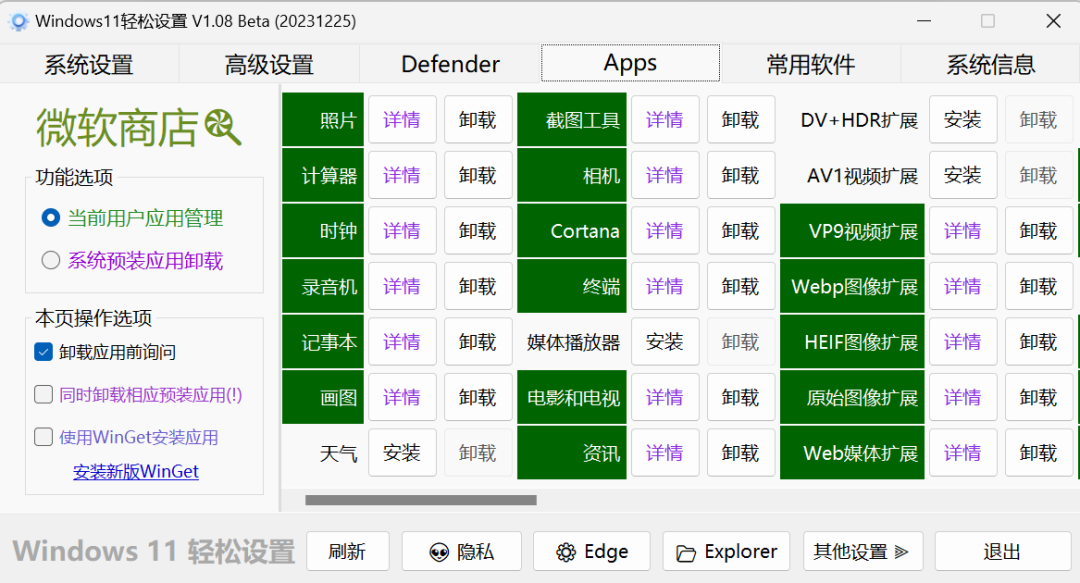Click the 电影和电视 green label

tap(572, 397)
